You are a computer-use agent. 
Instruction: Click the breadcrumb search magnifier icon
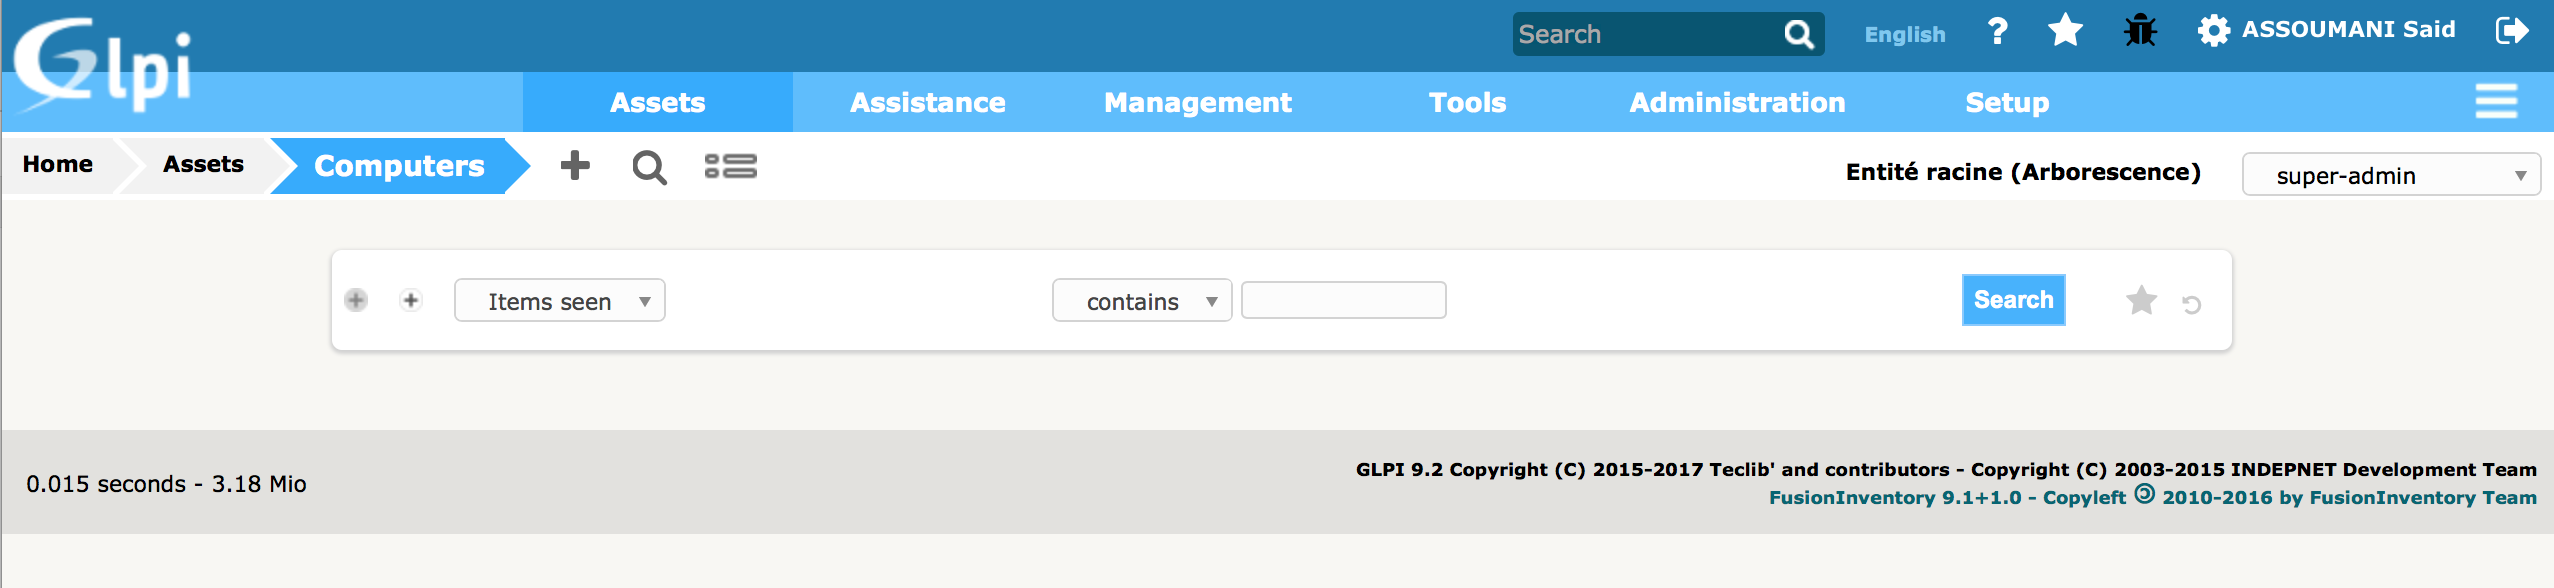click(650, 167)
